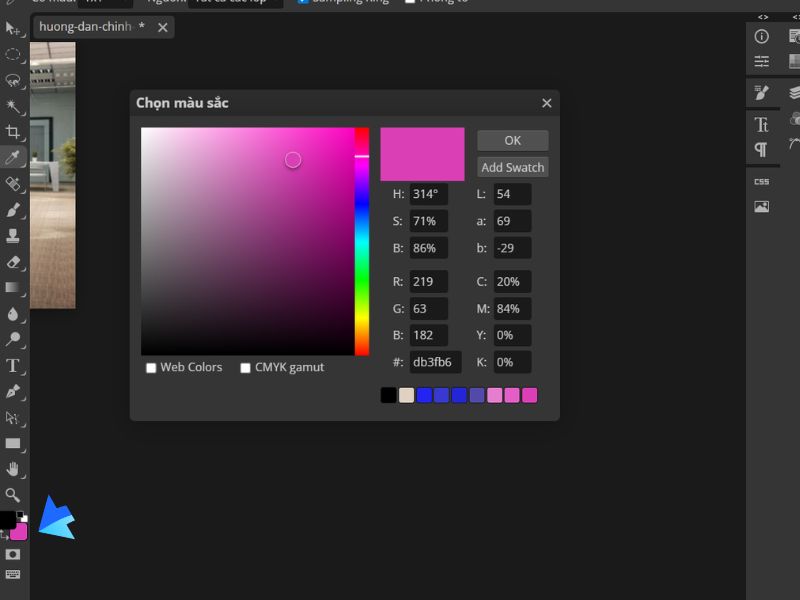
Task: Select the Move tool
Action: coord(12,28)
